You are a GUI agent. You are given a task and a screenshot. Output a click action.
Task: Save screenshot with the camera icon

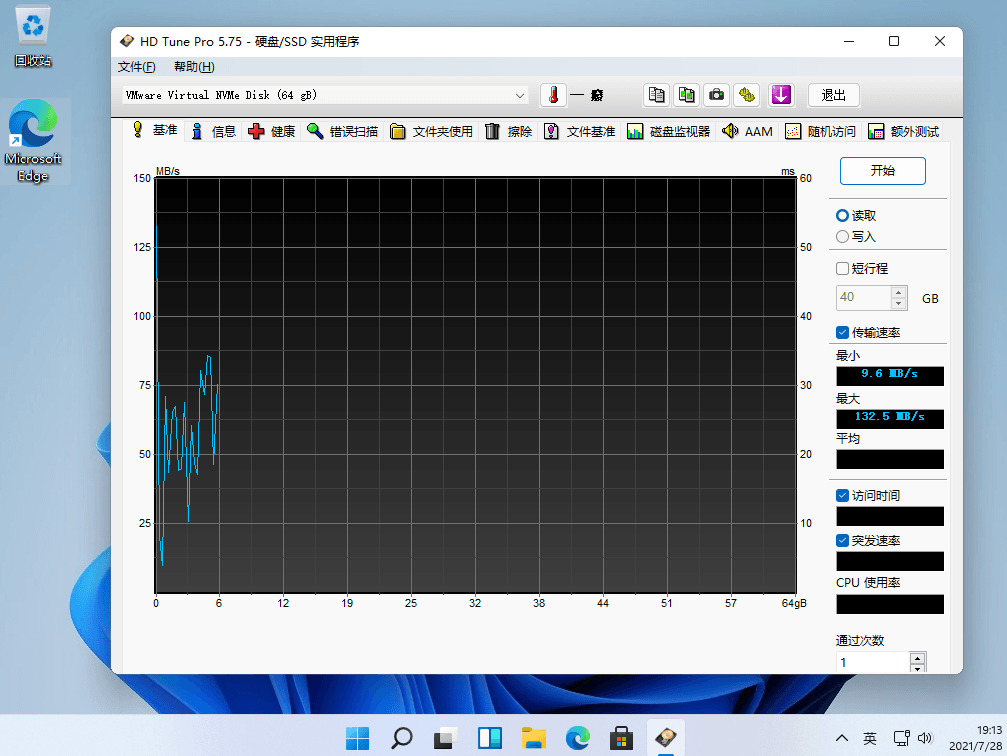click(x=717, y=95)
